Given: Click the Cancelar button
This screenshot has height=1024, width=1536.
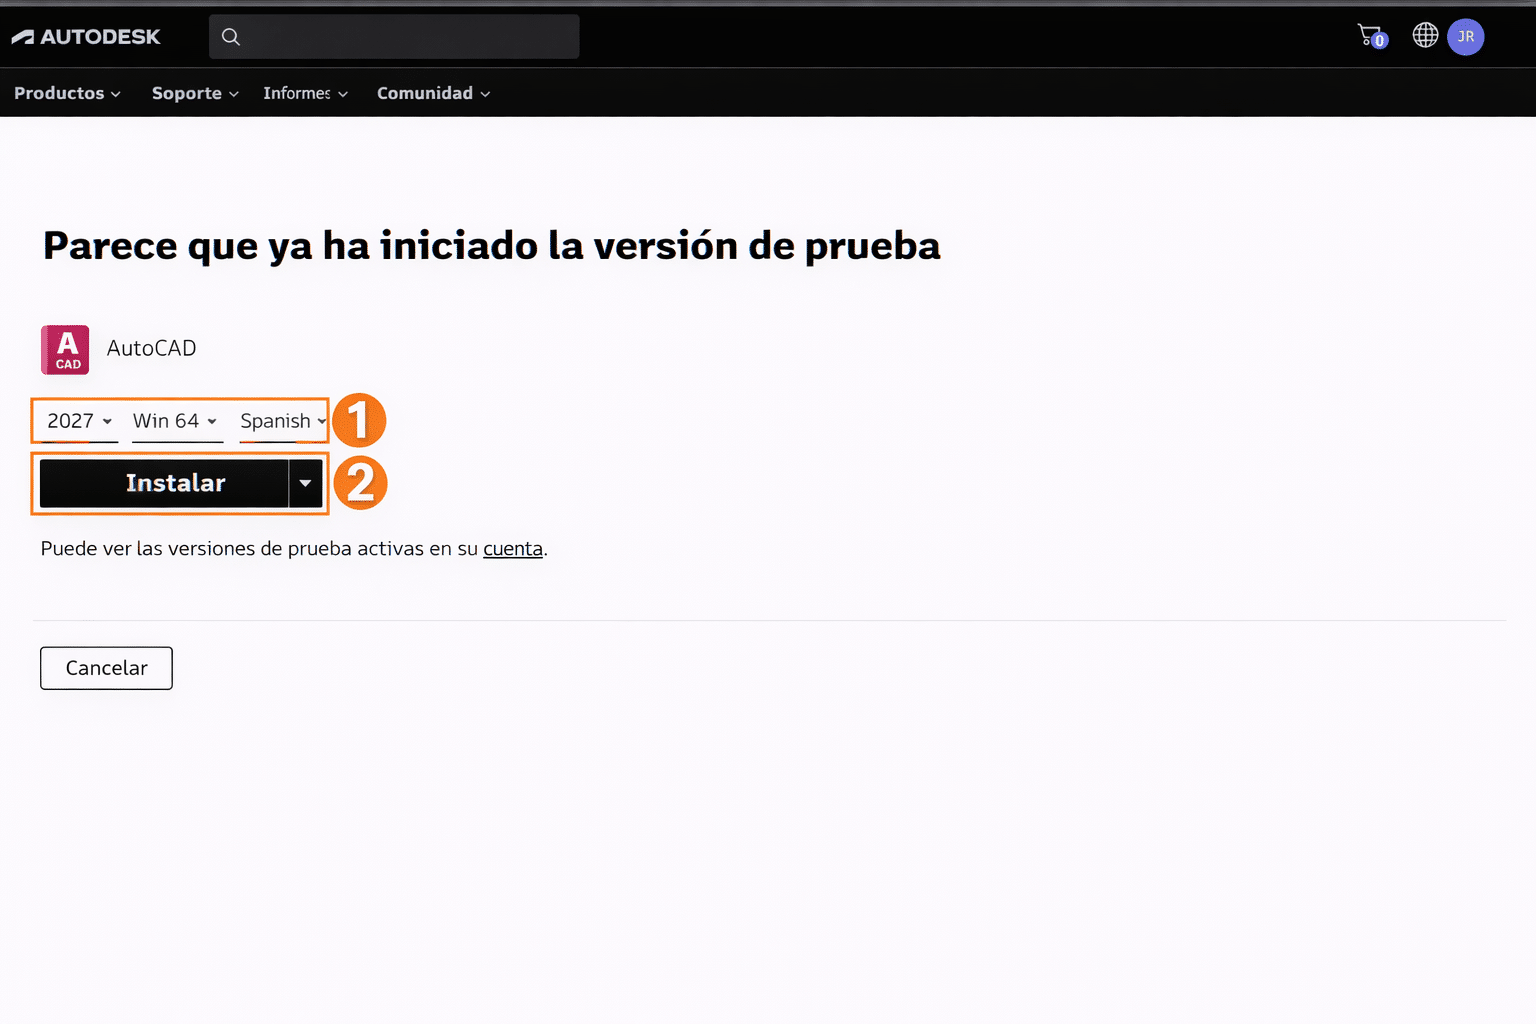Looking at the screenshot, I should pyautogui.click(x=106, y=668).
